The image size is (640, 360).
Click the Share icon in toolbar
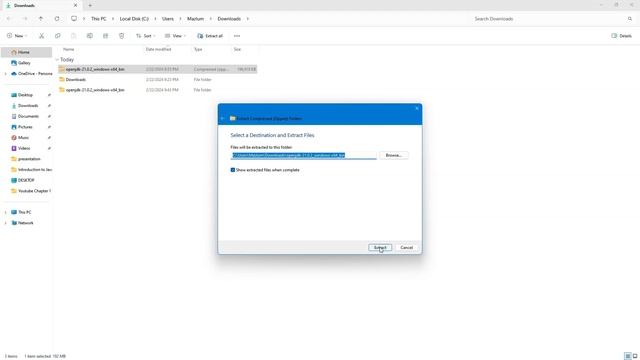coord(106,36)
